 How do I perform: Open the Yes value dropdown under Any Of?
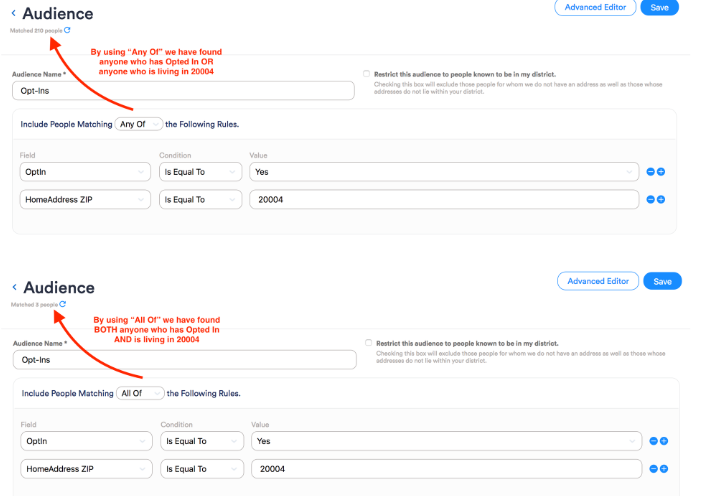(x=443, y=172)
